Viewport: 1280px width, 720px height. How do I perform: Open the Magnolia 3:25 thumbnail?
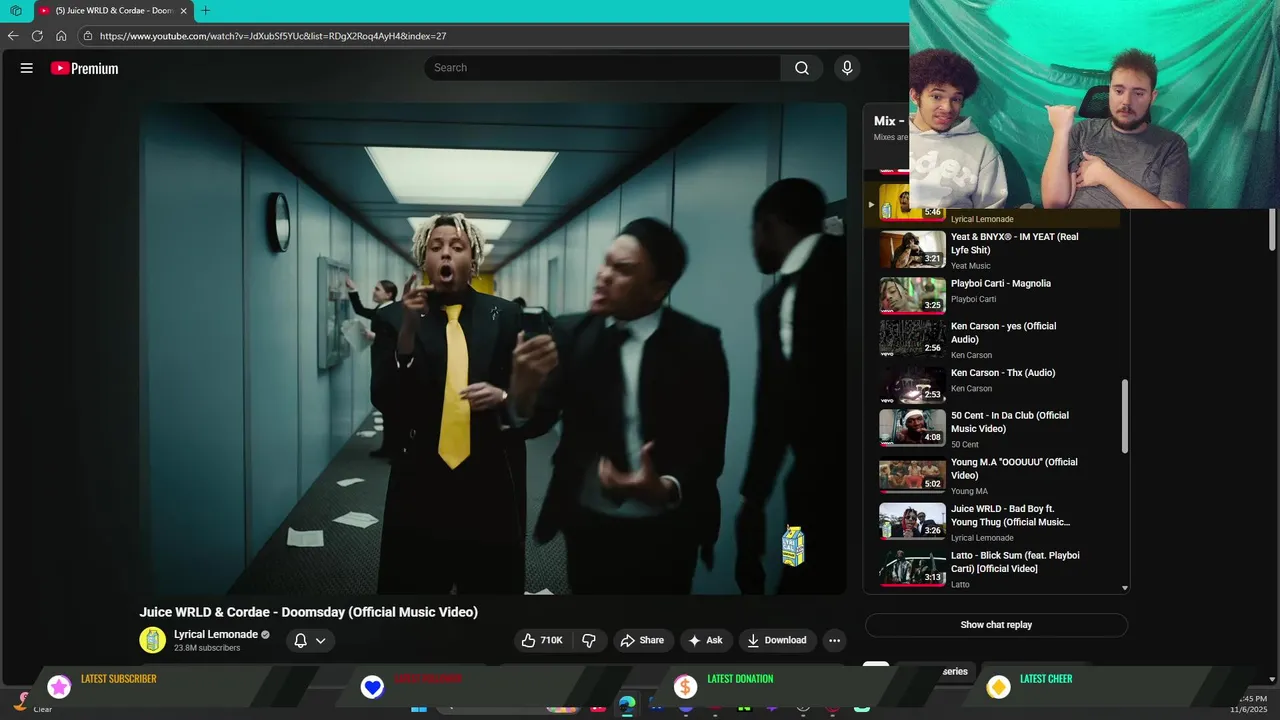click(x=912, y=295)
